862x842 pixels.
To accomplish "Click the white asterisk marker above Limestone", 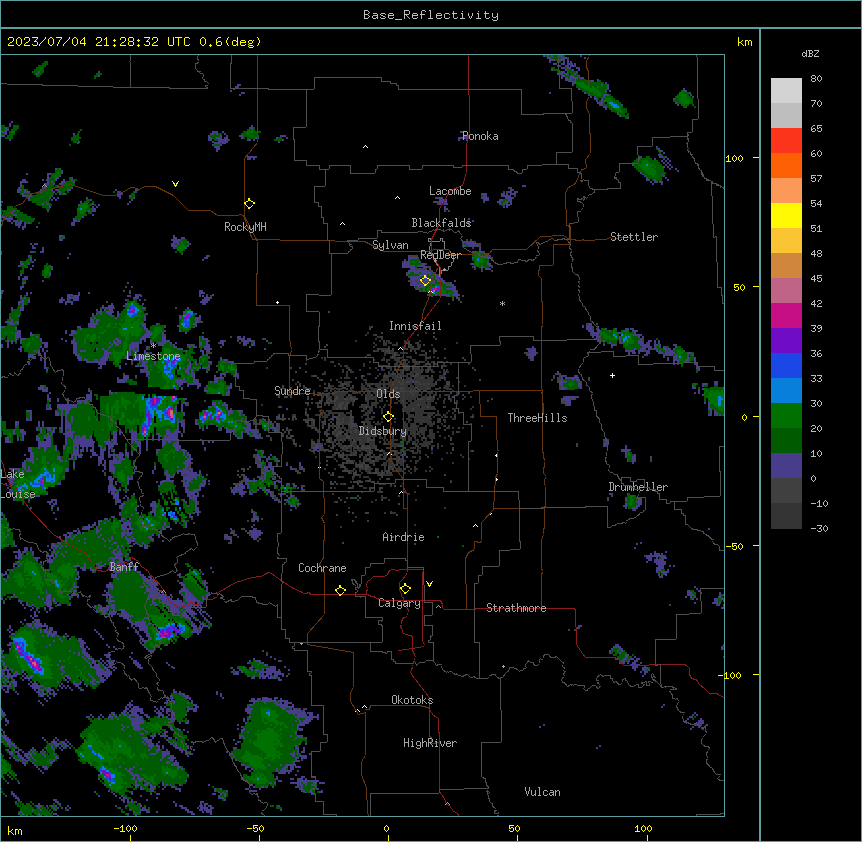I will click(153, 346).
